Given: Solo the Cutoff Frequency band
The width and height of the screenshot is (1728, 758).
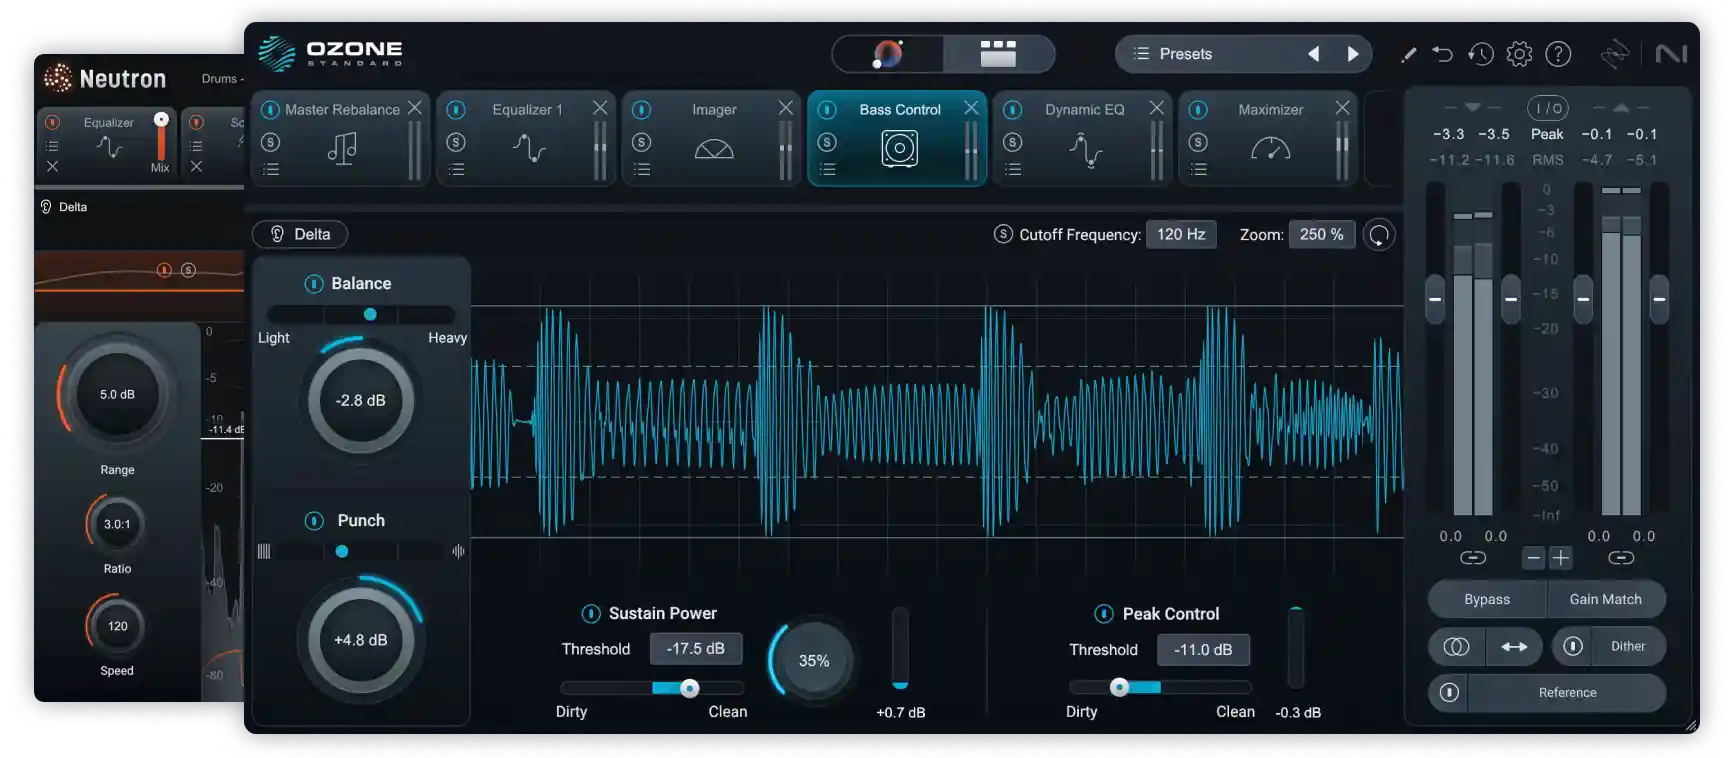Looking at the screenshot, I should tap(1003, 234).
